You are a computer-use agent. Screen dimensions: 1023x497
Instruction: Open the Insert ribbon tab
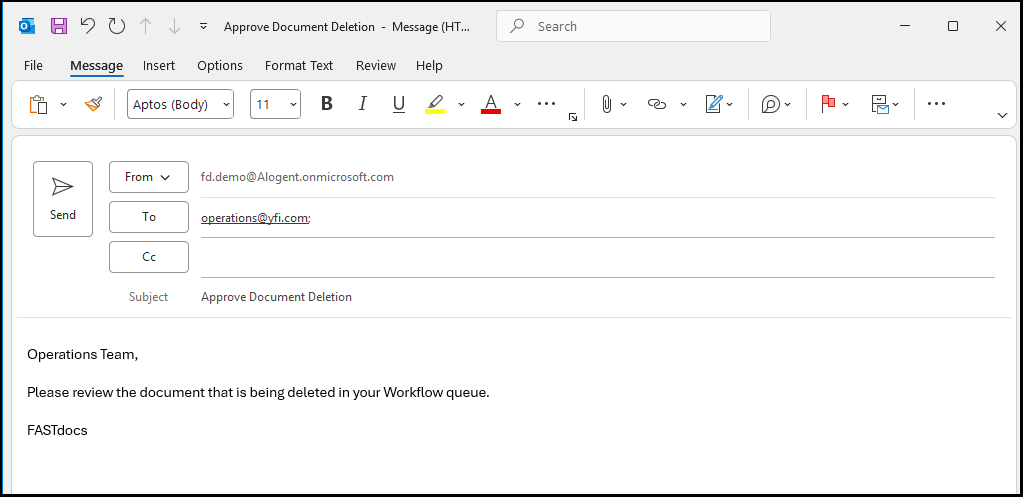pos(159,66)
